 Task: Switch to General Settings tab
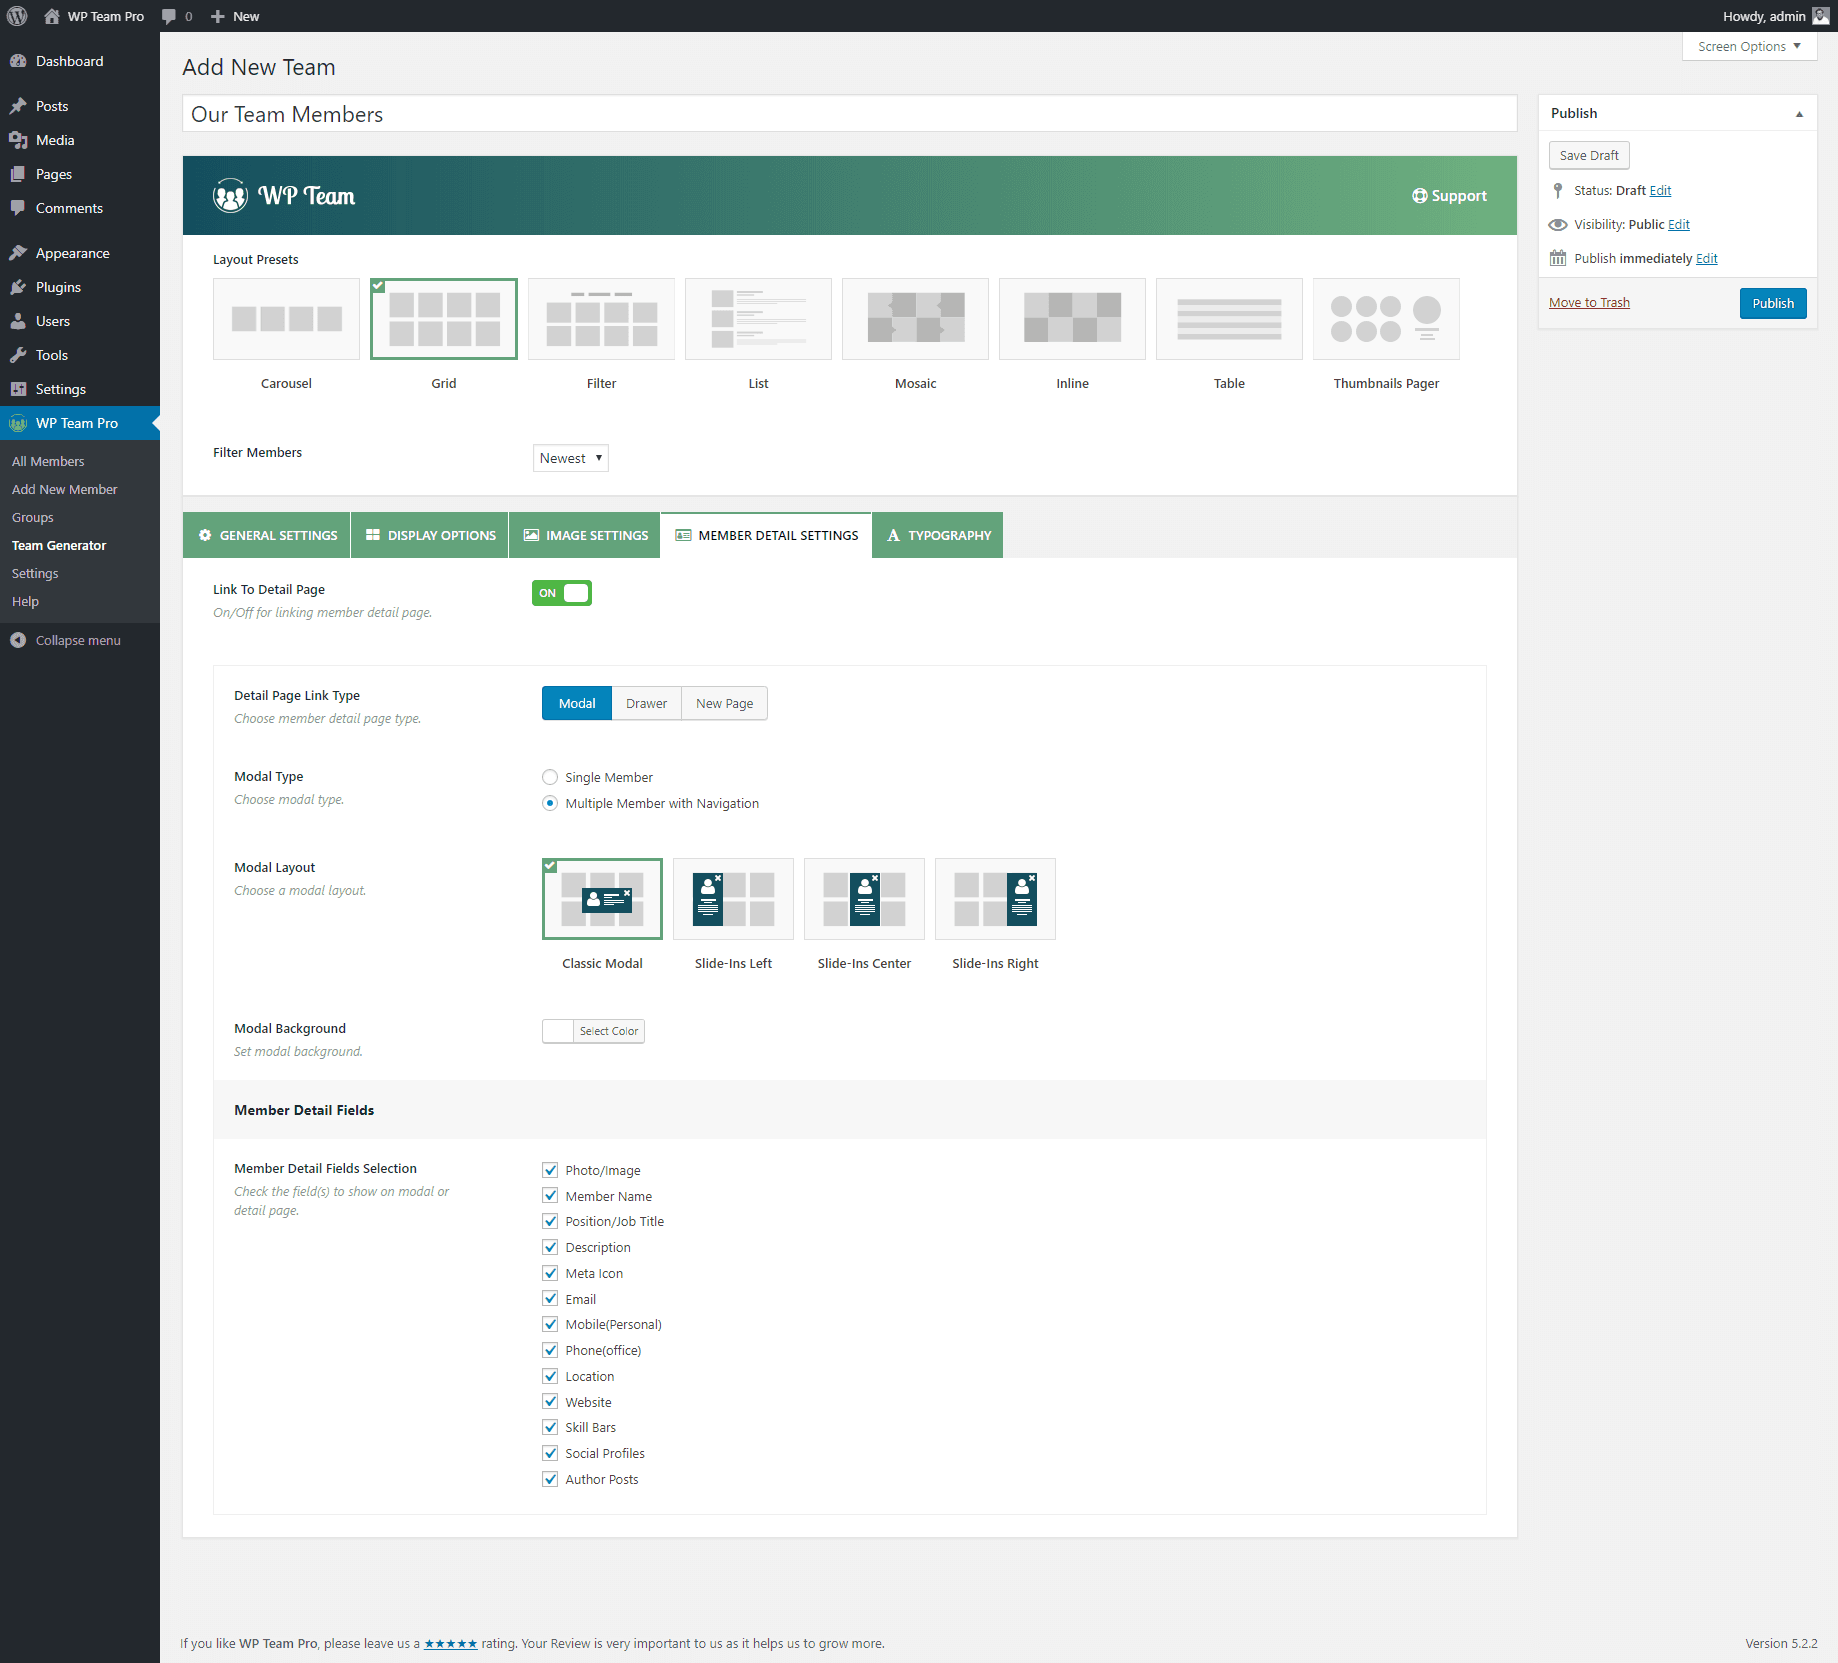click(x=267, y=535)
